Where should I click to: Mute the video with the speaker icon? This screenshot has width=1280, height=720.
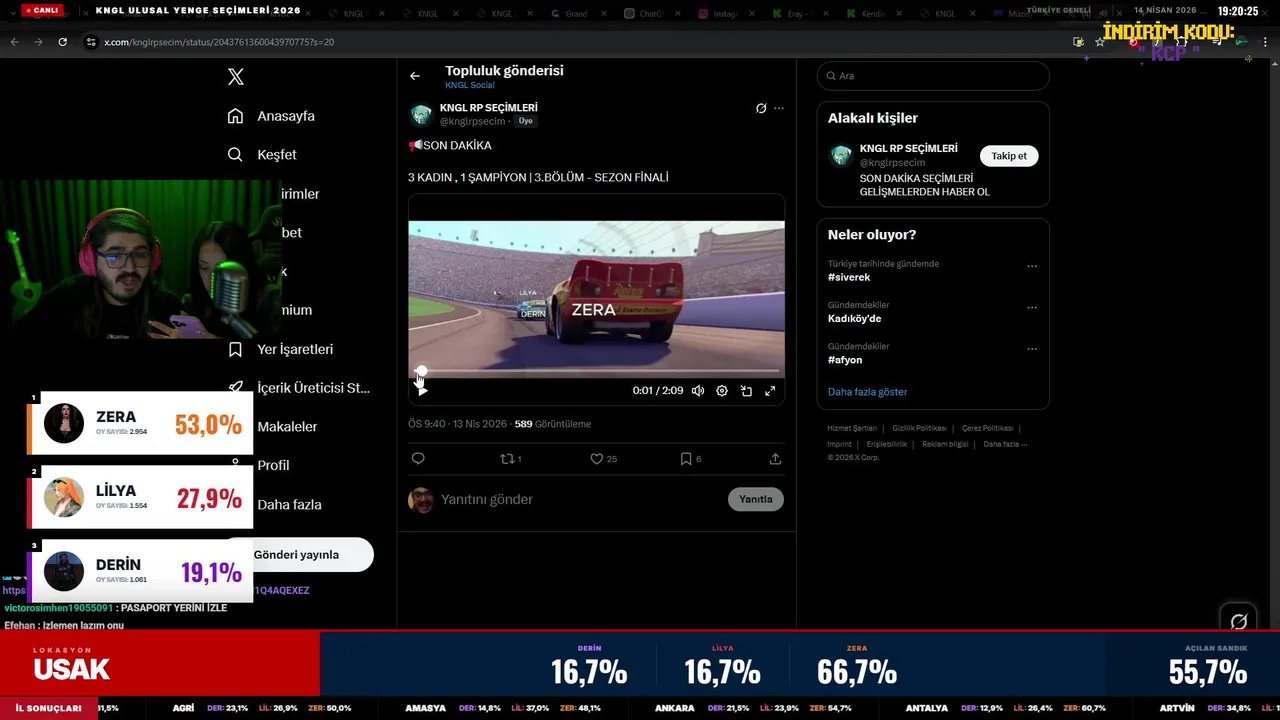coord(698,391)
